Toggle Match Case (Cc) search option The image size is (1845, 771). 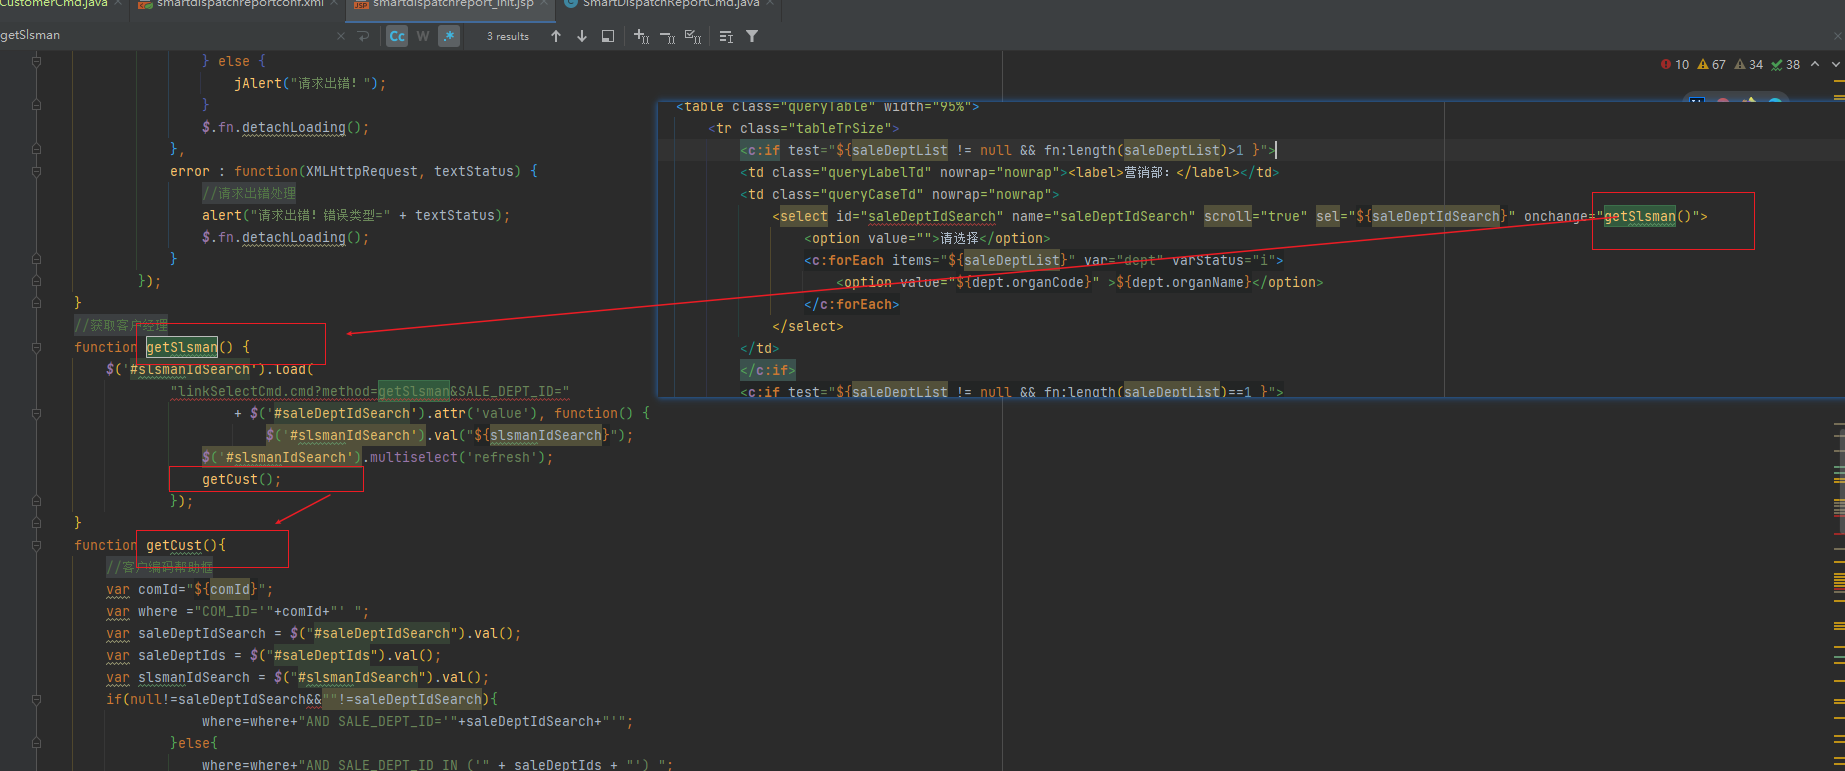[397, 36]
